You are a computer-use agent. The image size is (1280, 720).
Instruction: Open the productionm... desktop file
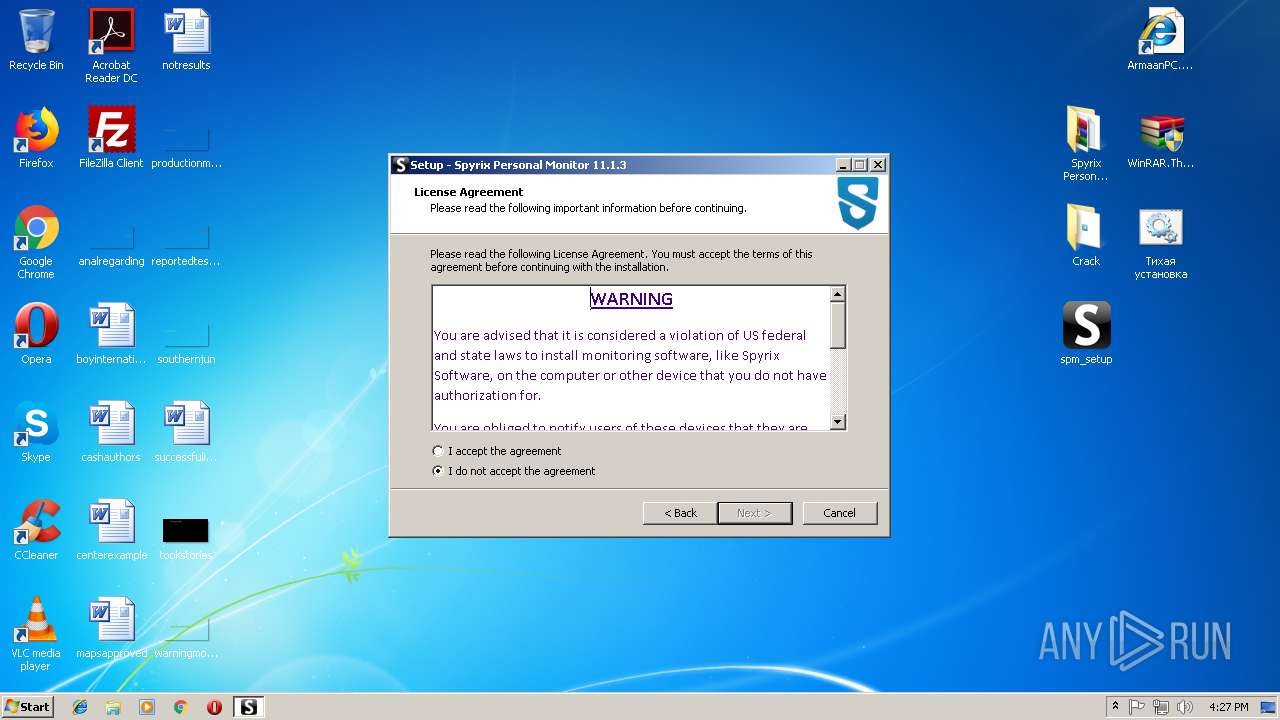[186, 145]
